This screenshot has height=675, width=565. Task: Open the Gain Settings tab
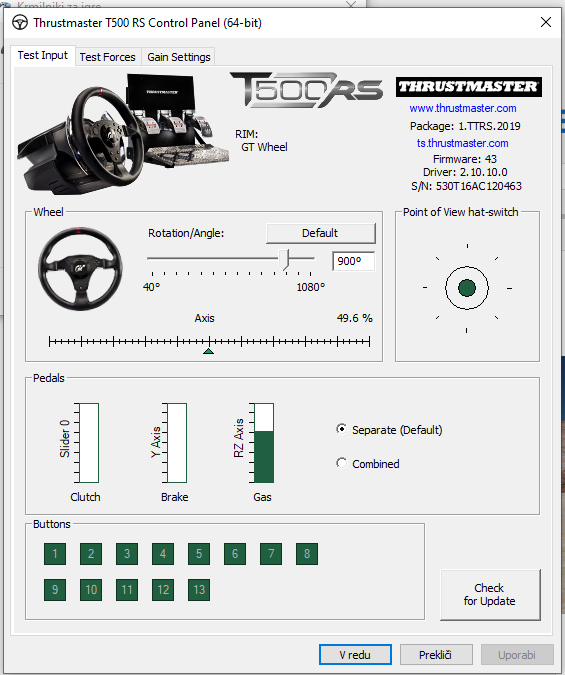[178, 57]
